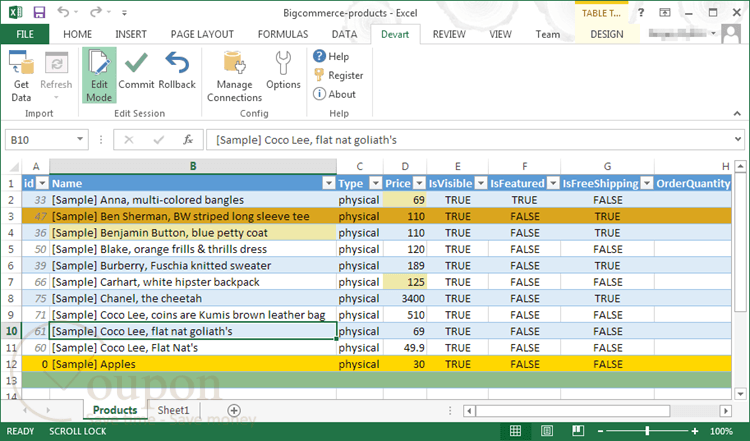Click the Register key icon

click(319, 75)
